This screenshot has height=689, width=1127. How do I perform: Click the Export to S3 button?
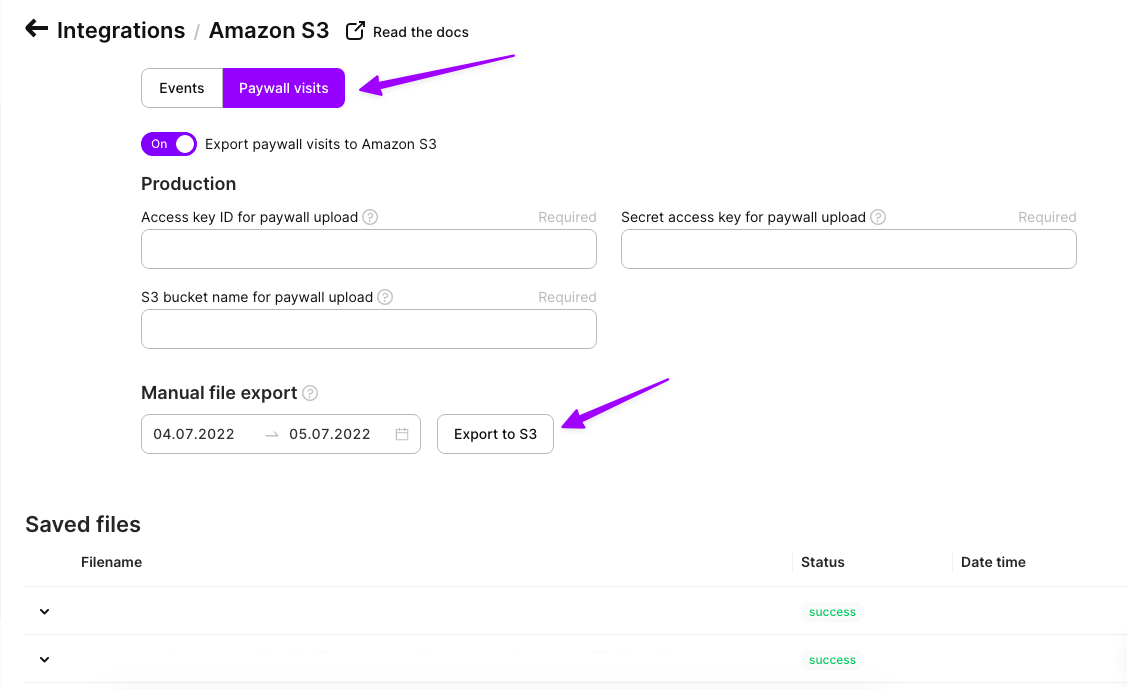(495, 434)
